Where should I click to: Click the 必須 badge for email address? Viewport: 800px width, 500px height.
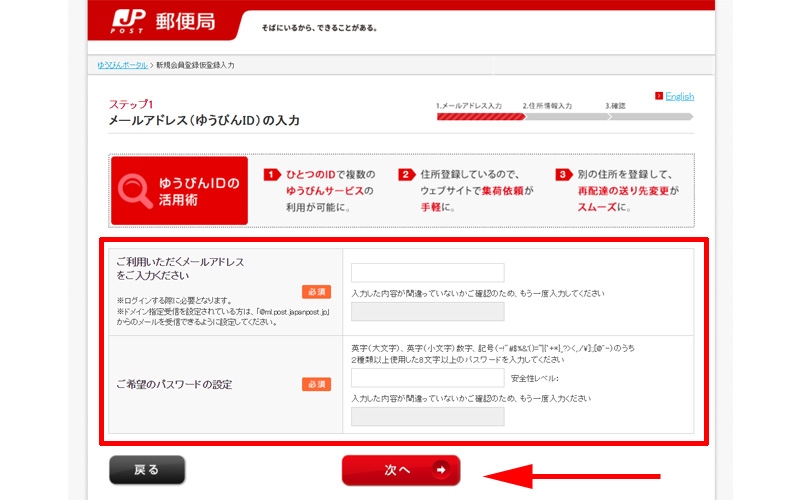[316, 292]
